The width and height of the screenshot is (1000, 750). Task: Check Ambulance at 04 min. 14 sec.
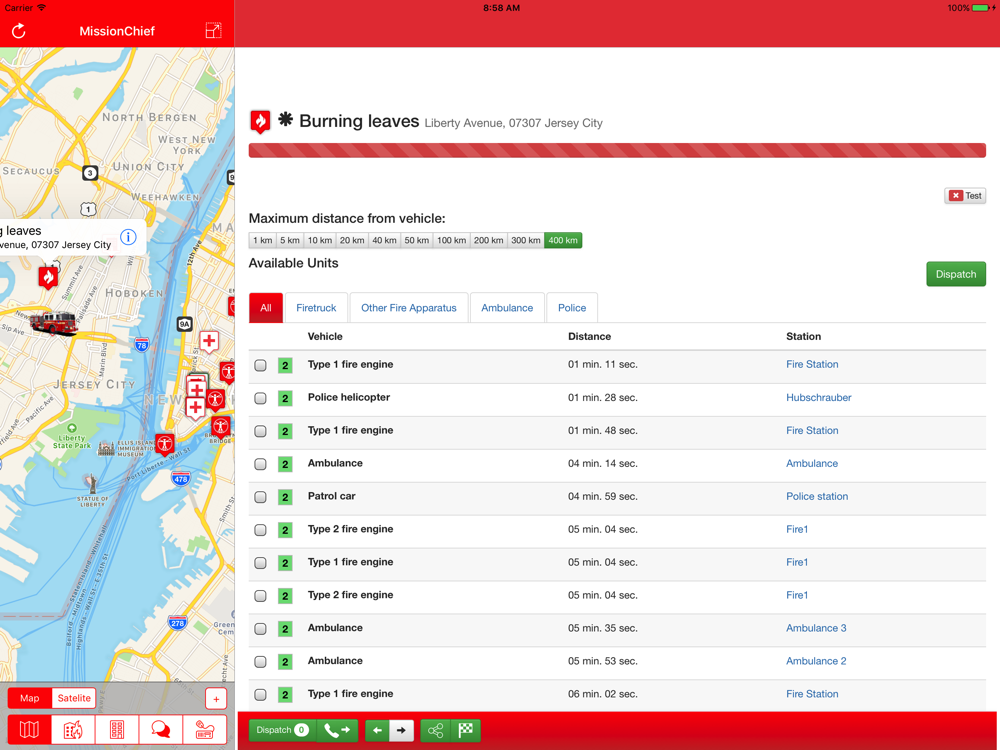260,464
